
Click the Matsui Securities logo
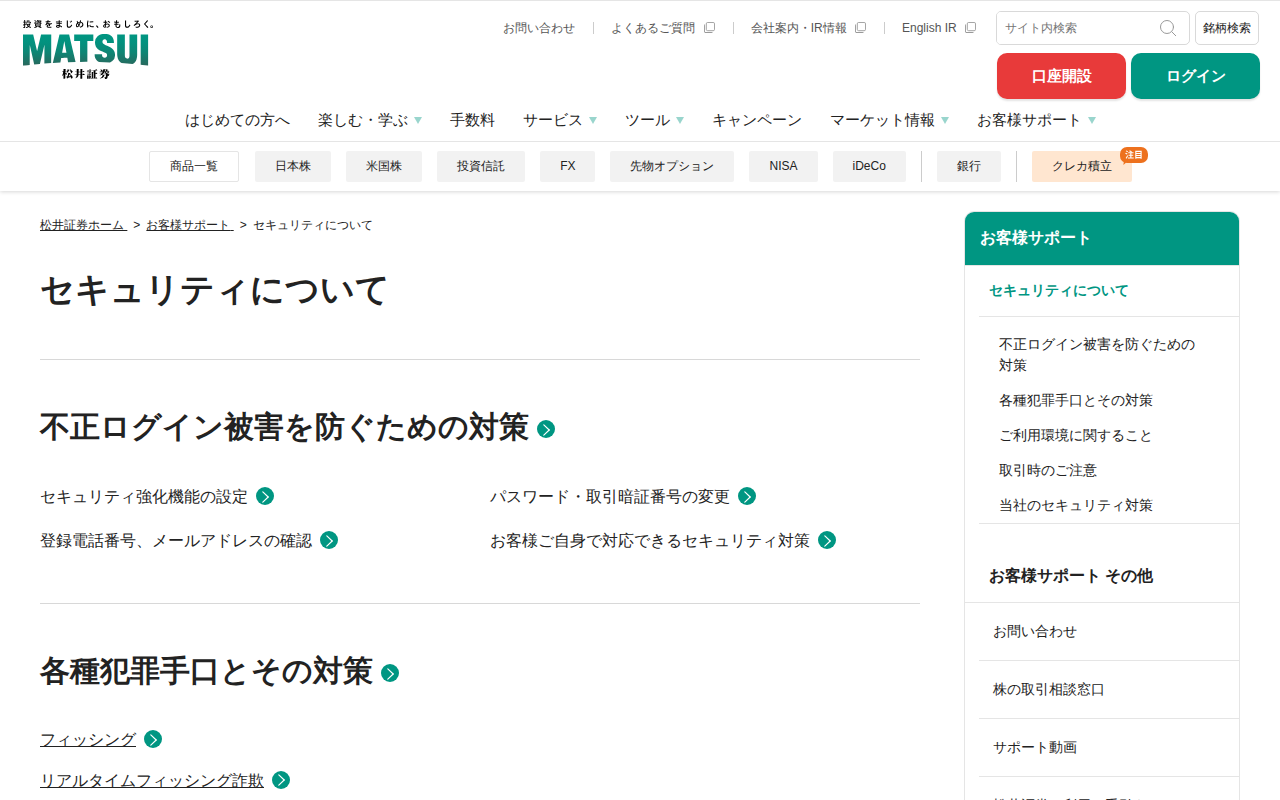click(x=87, y=49)
